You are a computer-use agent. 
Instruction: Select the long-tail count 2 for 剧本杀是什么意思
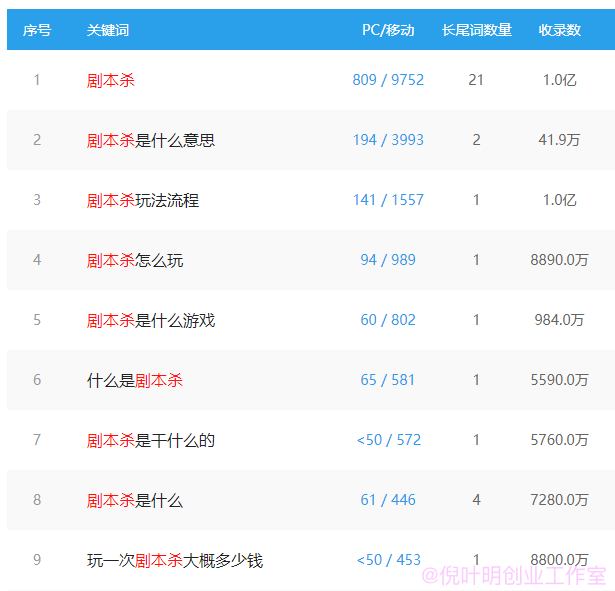476,140
